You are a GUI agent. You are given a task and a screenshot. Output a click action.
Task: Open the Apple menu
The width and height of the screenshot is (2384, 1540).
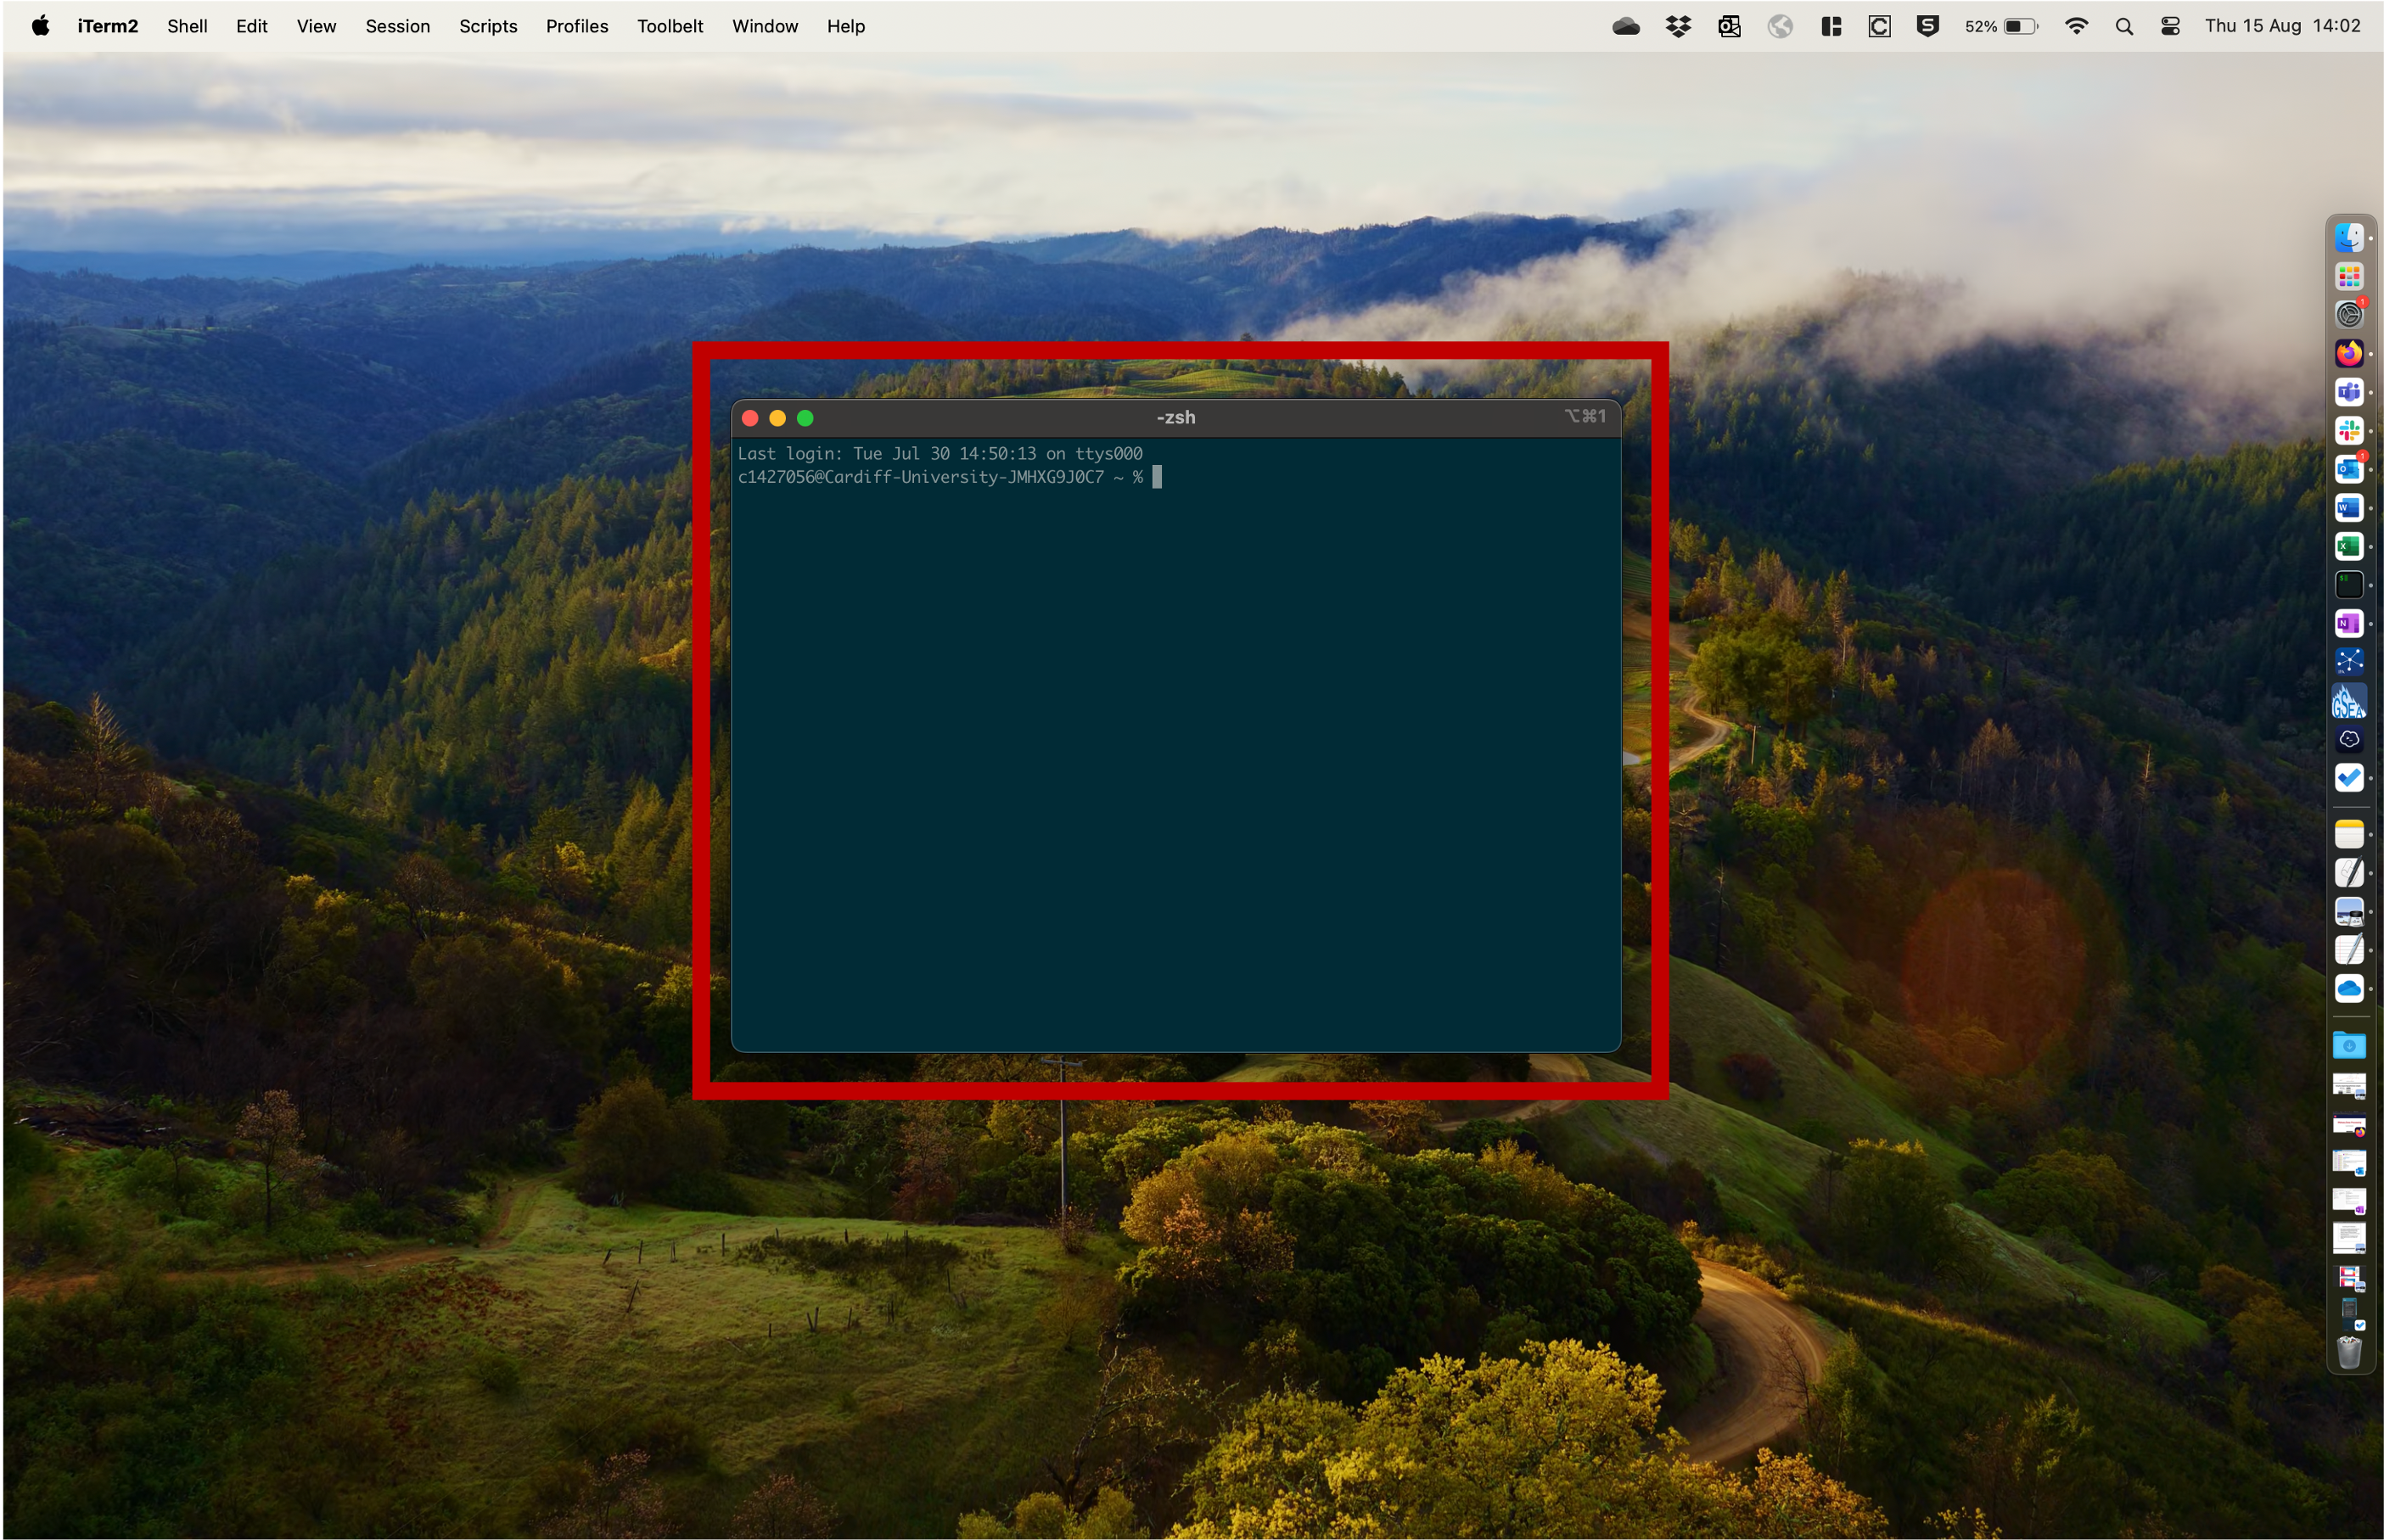point(40,27)
